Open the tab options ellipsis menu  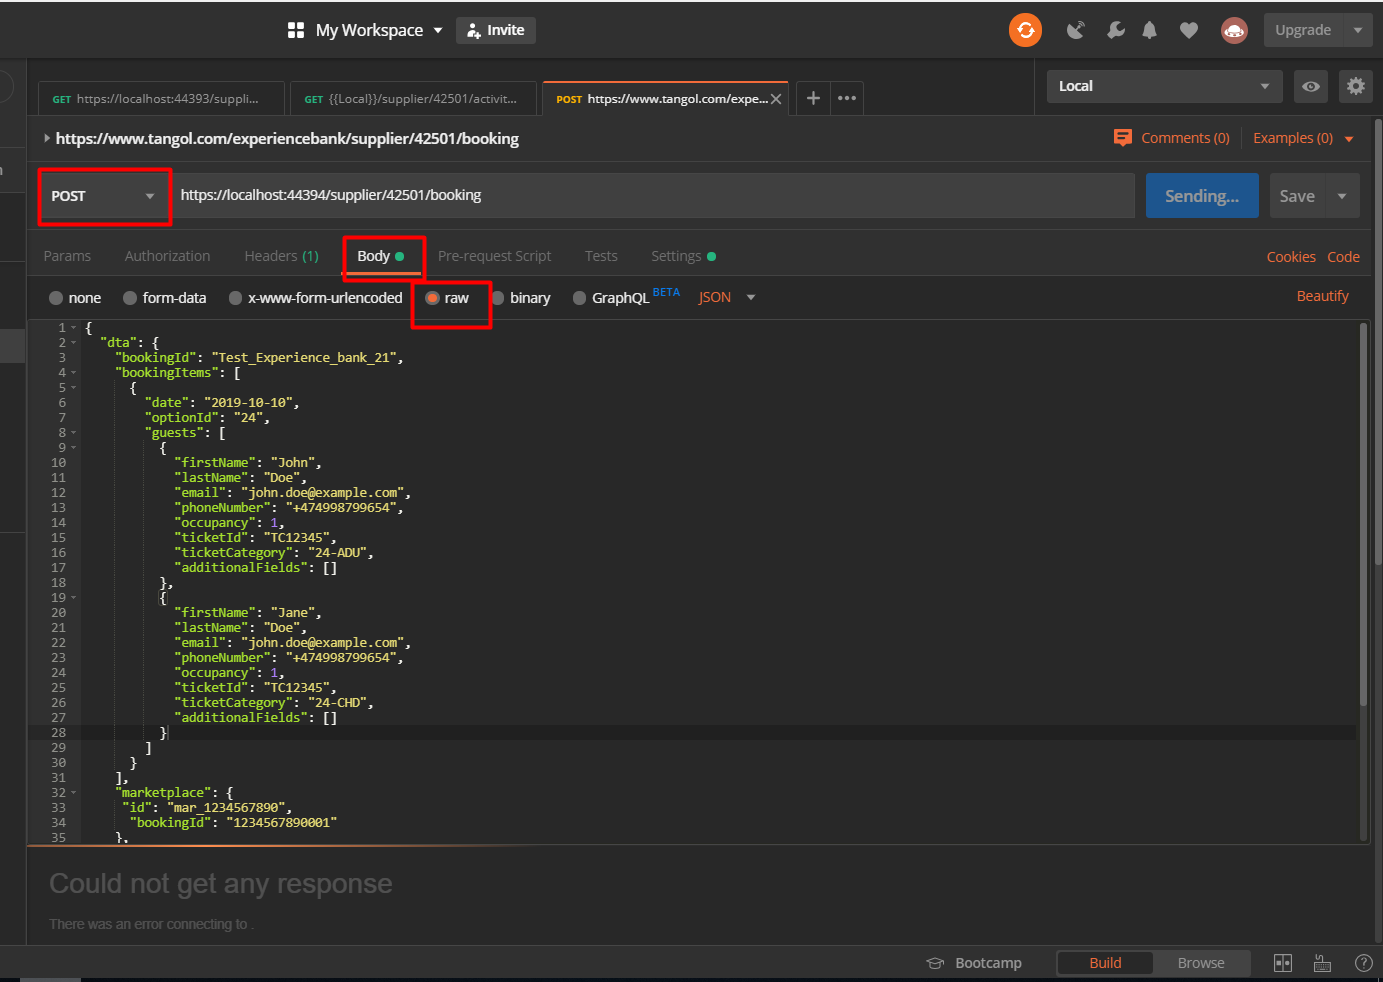pos(847,98)
